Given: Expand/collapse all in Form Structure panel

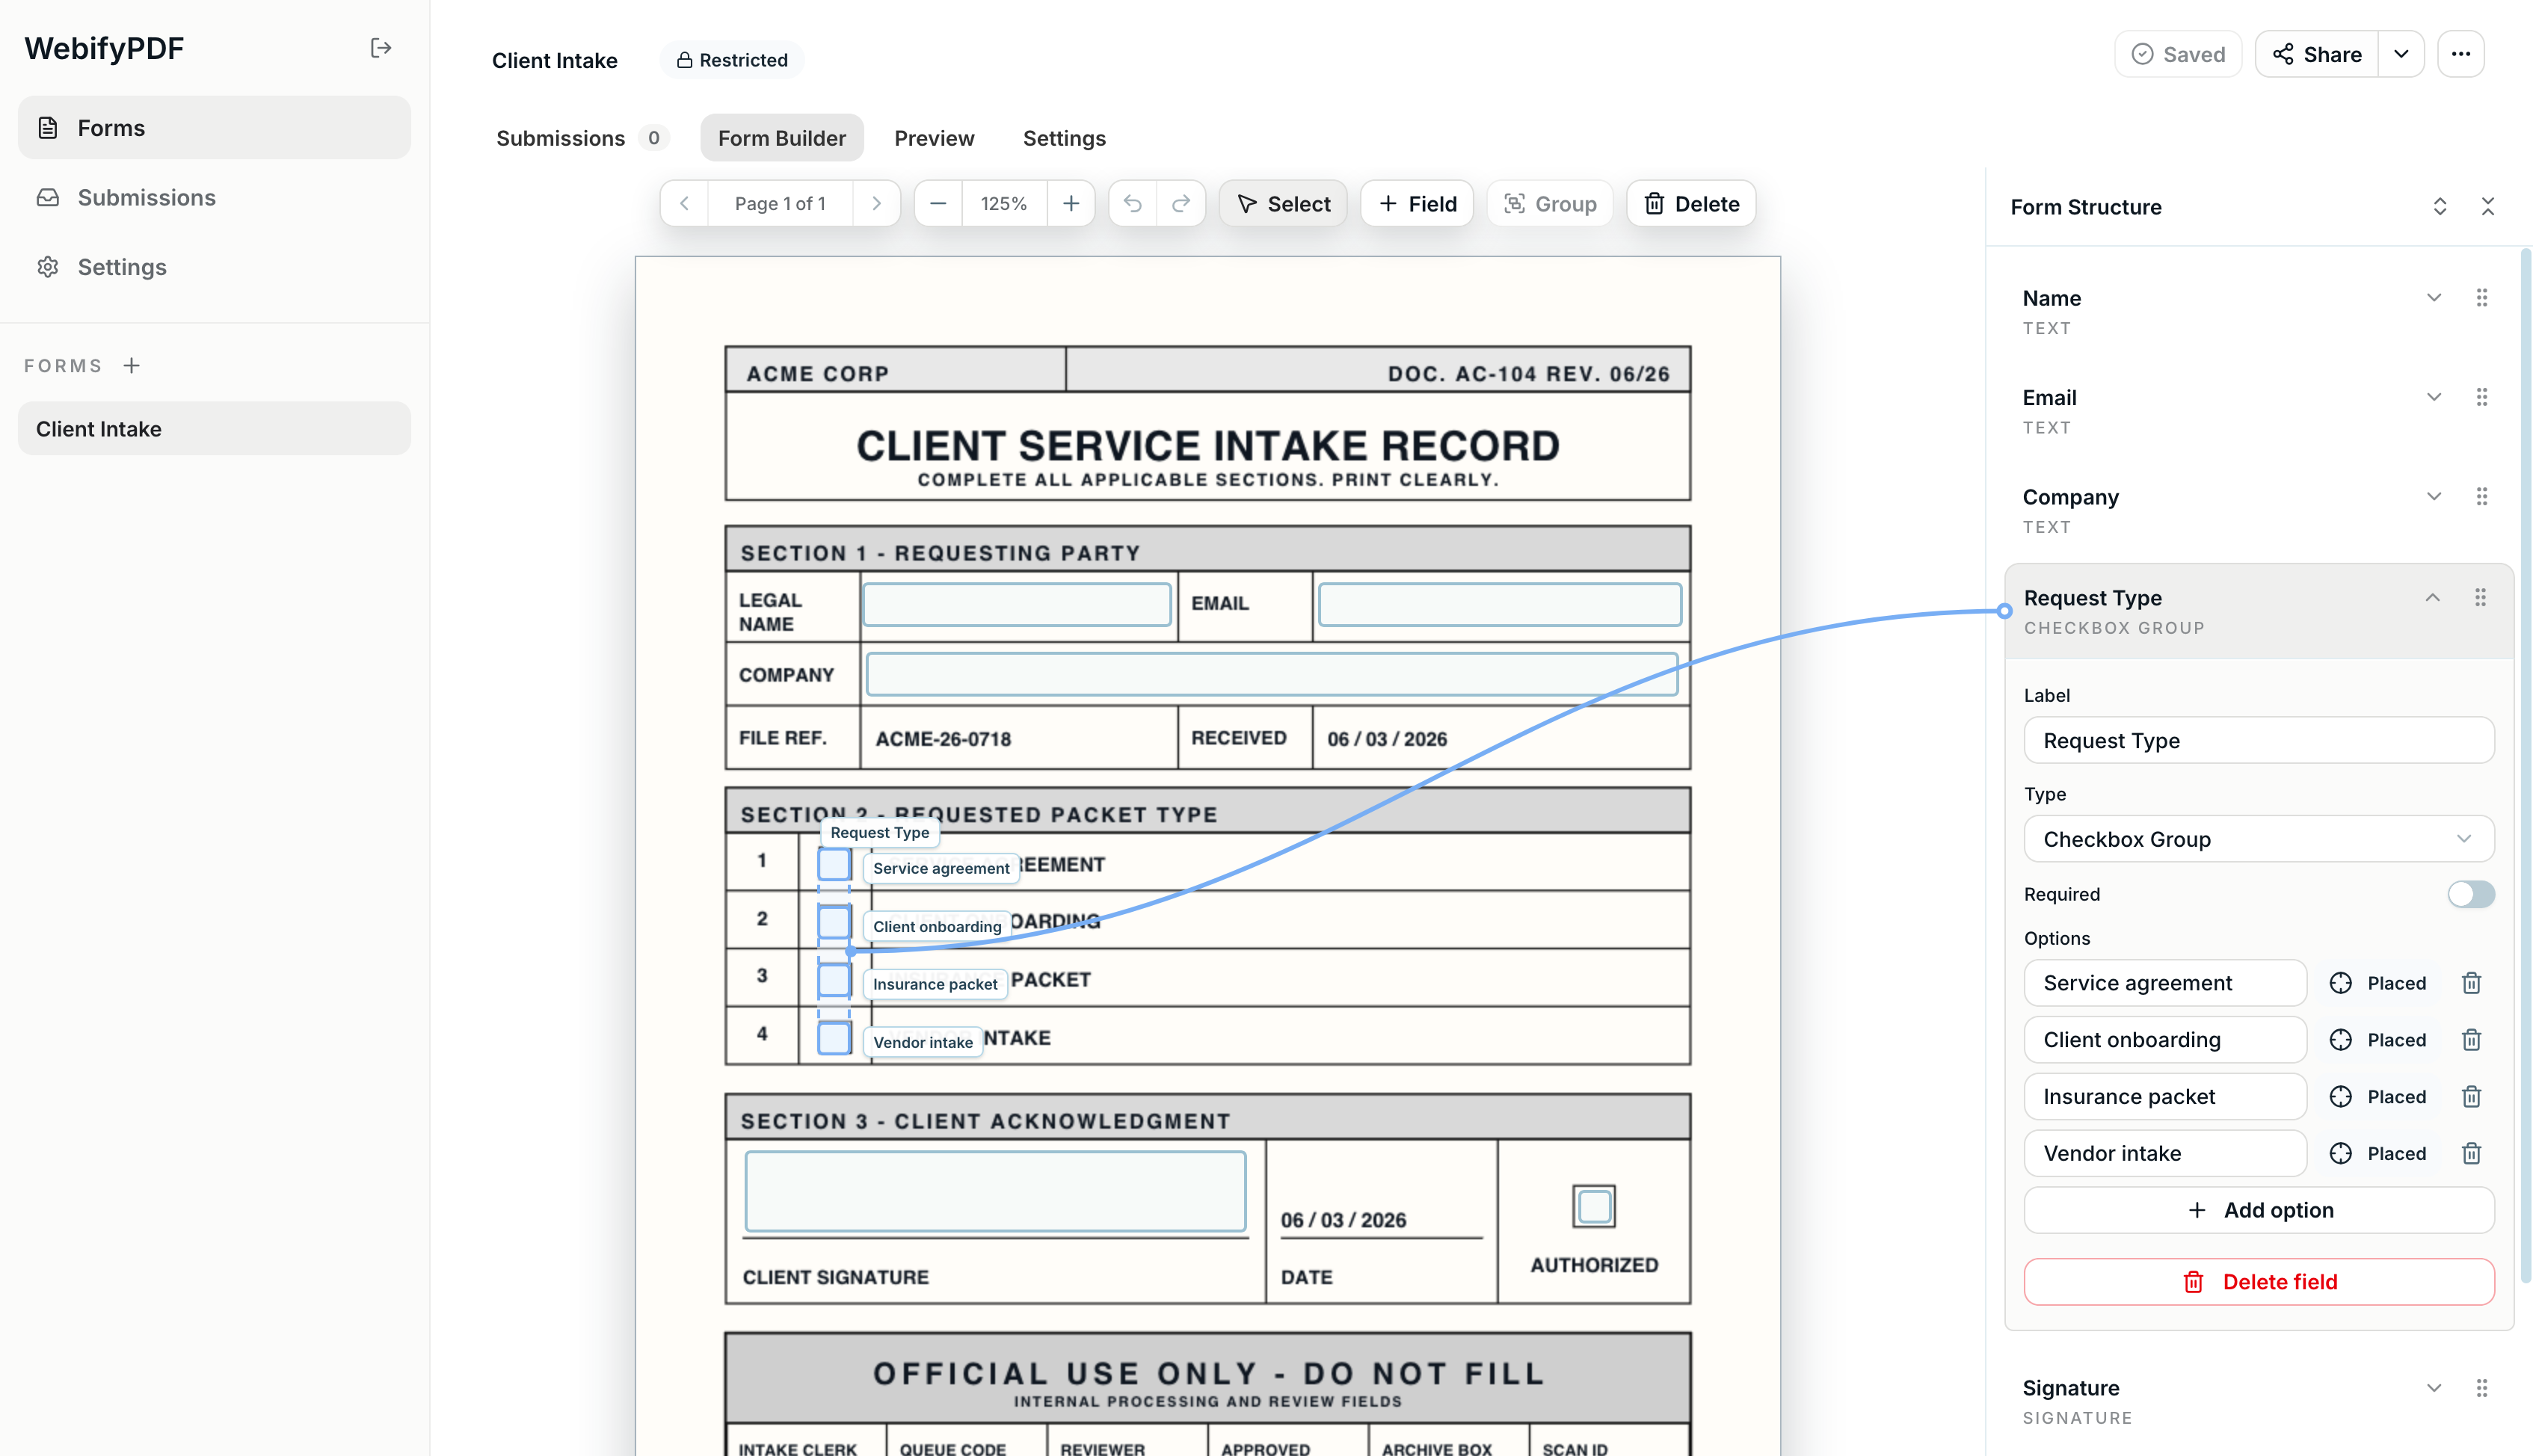Looking at the screenshot, I should [x=2439, y=207].
